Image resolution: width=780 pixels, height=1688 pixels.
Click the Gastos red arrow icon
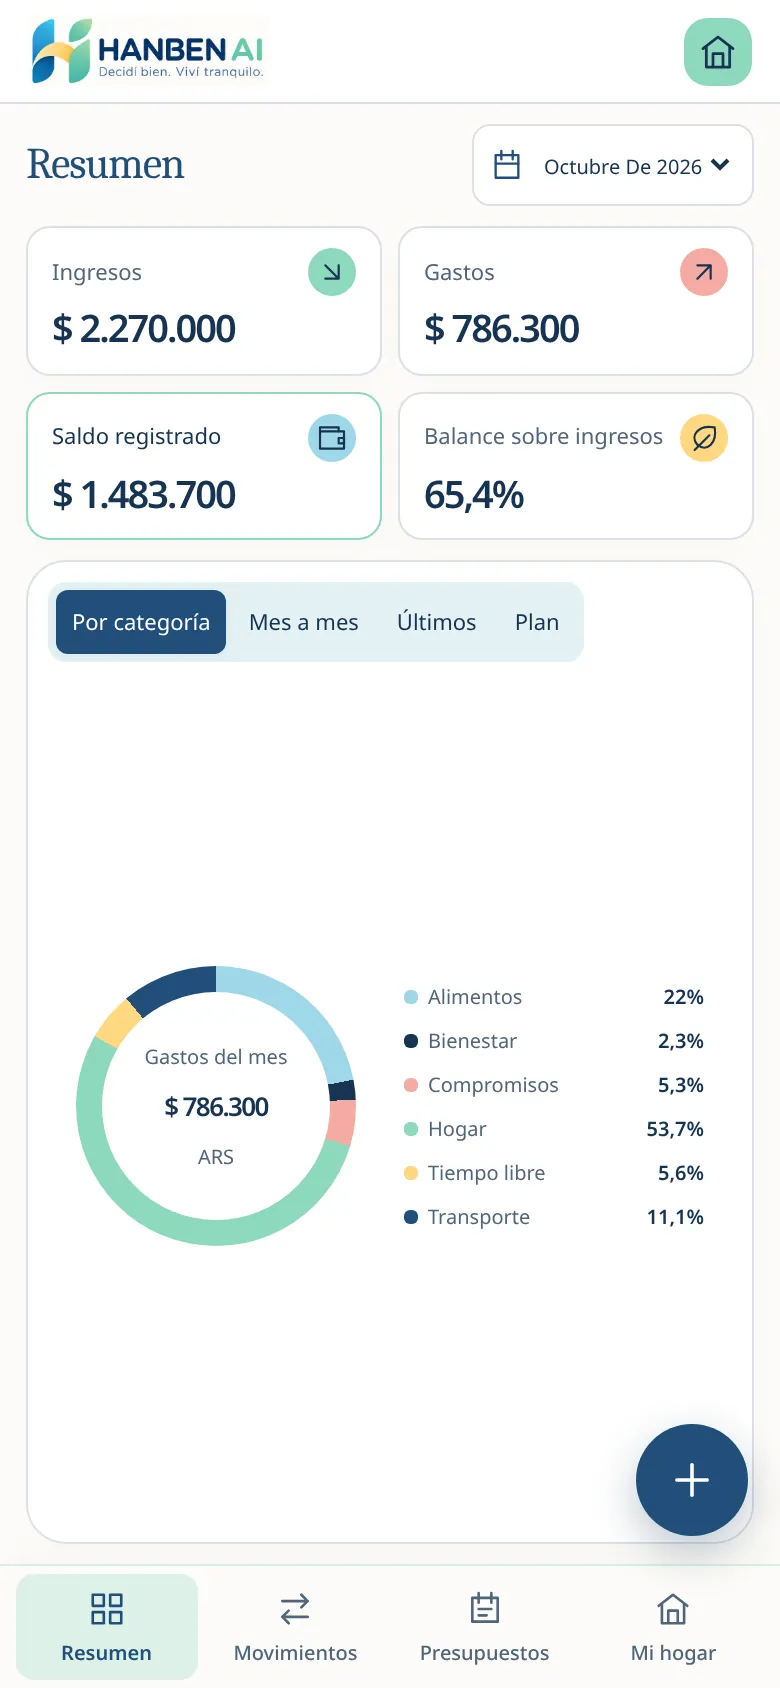tap(704, 272)
